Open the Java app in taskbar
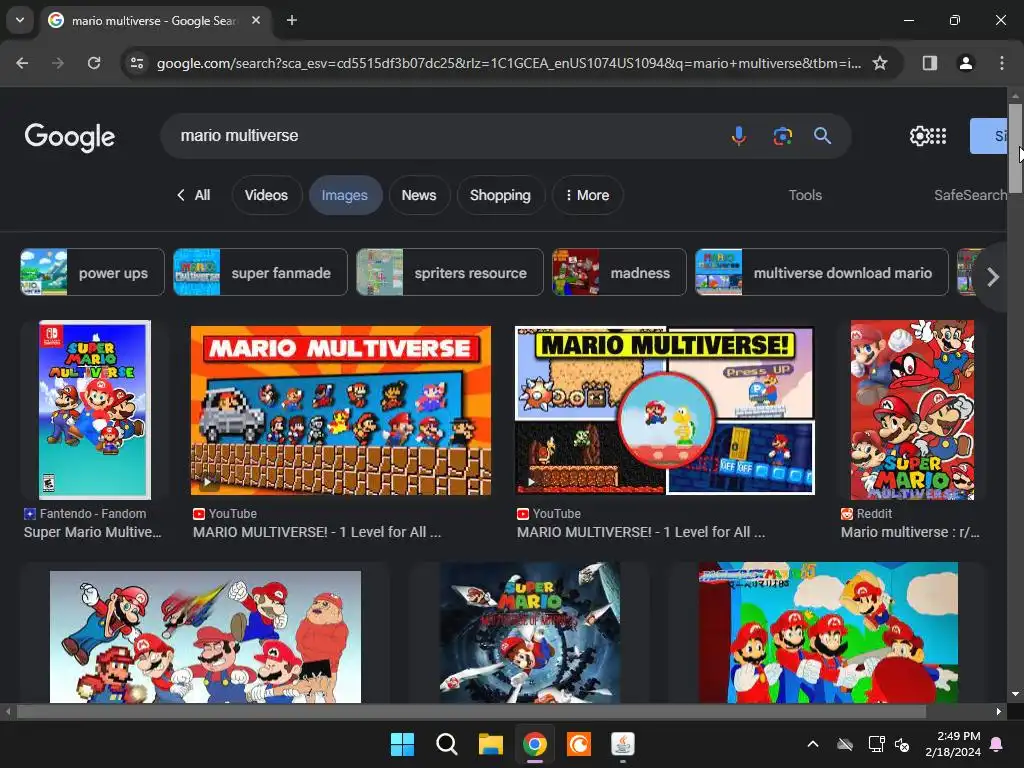Viewport: 1024px width, 768px height. pyautogui.click(x=623, y=744)
